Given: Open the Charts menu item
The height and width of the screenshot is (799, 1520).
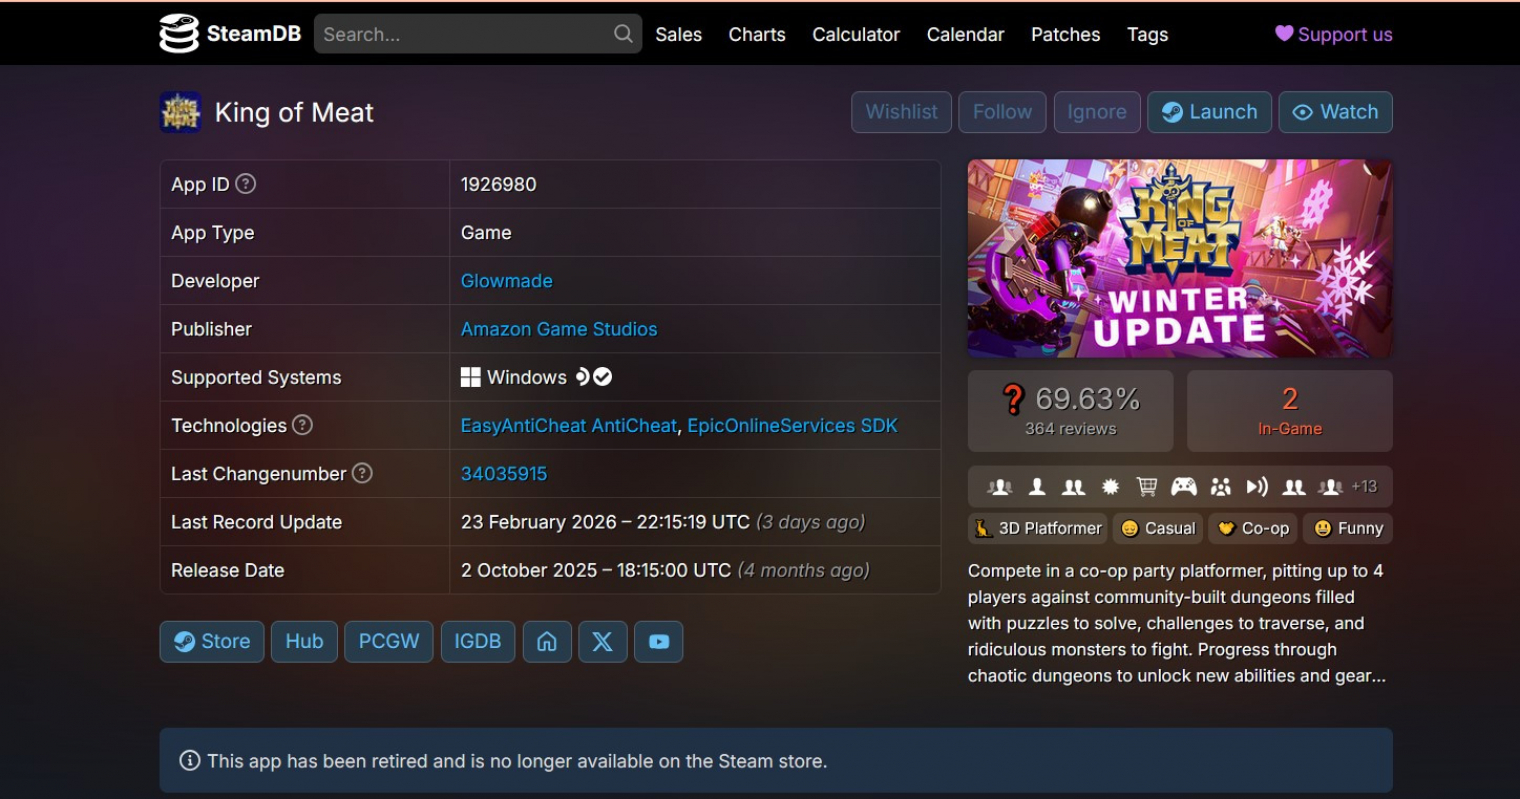Looking at the screenshot, I should pyautogui.click(x=757, y=34).
